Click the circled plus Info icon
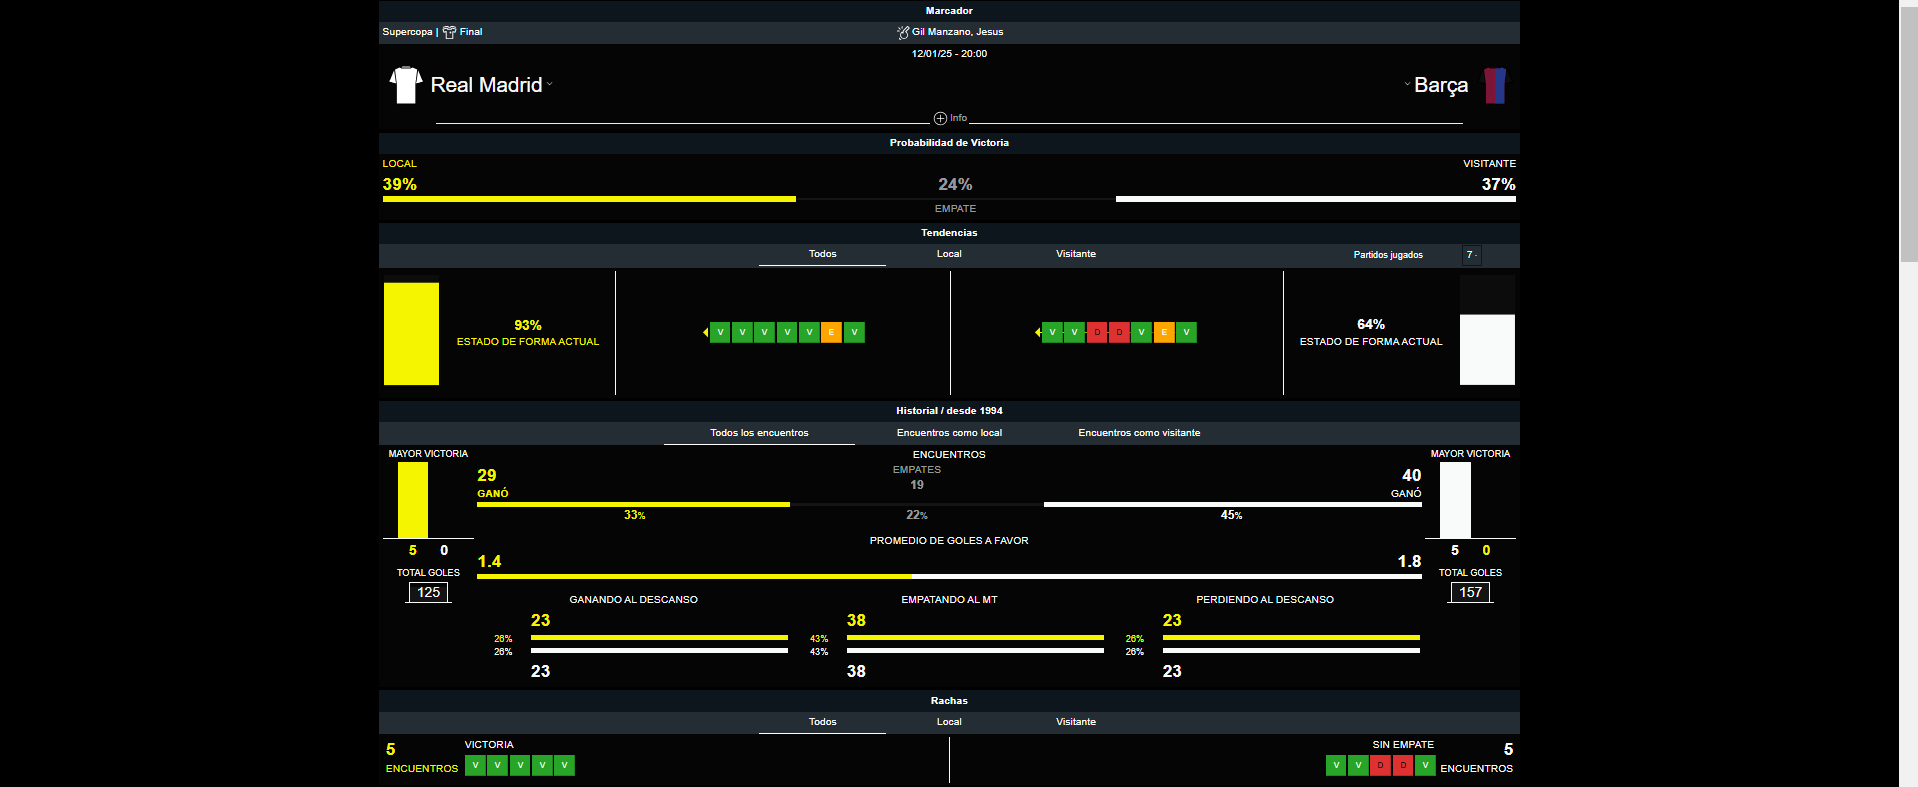 pos(940,118)
